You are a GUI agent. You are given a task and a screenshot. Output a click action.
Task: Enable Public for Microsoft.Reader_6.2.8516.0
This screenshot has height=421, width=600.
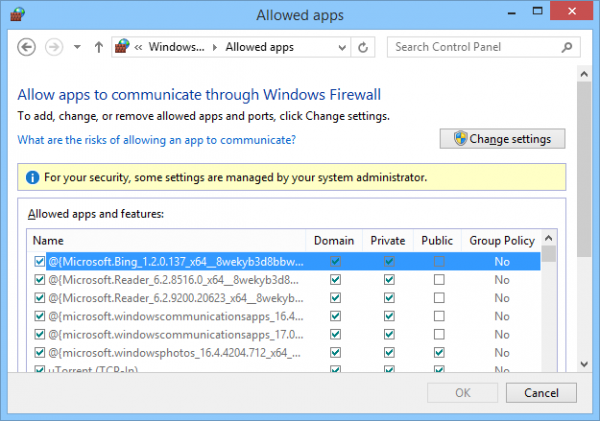(439, 280)
